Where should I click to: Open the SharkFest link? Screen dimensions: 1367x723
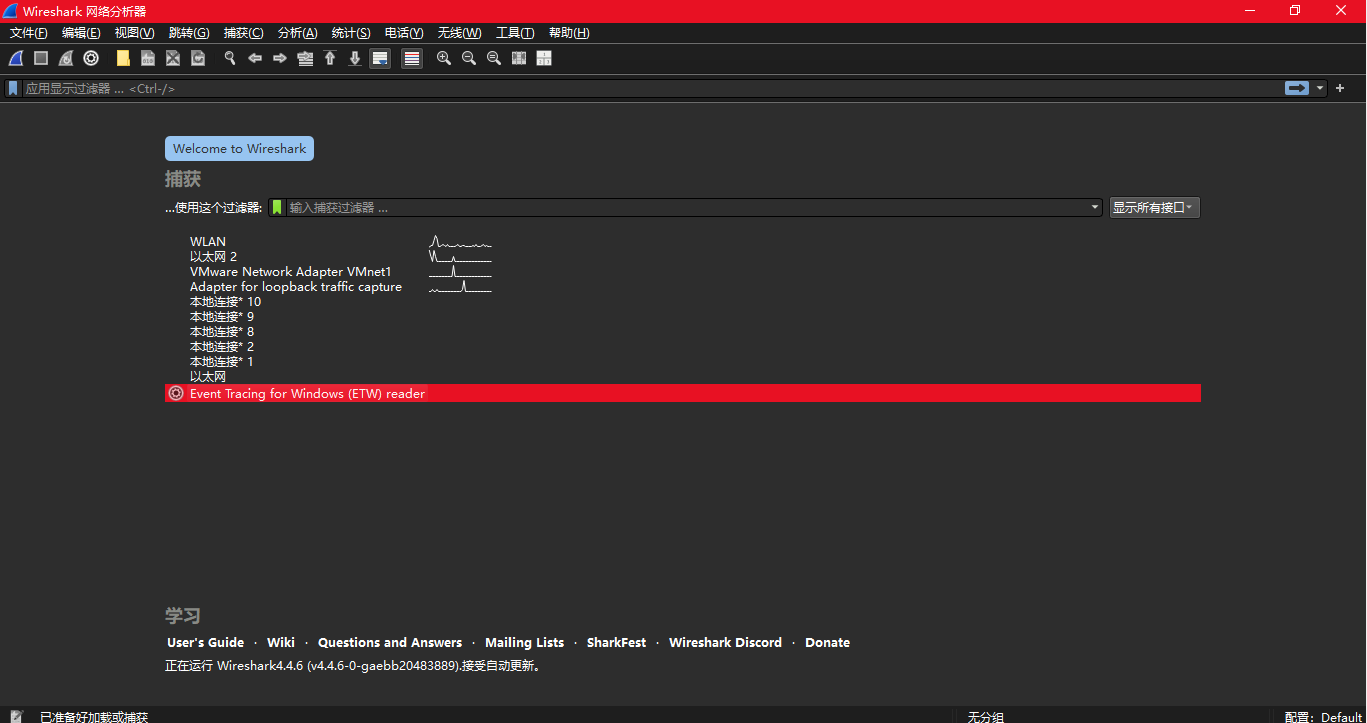616,643
